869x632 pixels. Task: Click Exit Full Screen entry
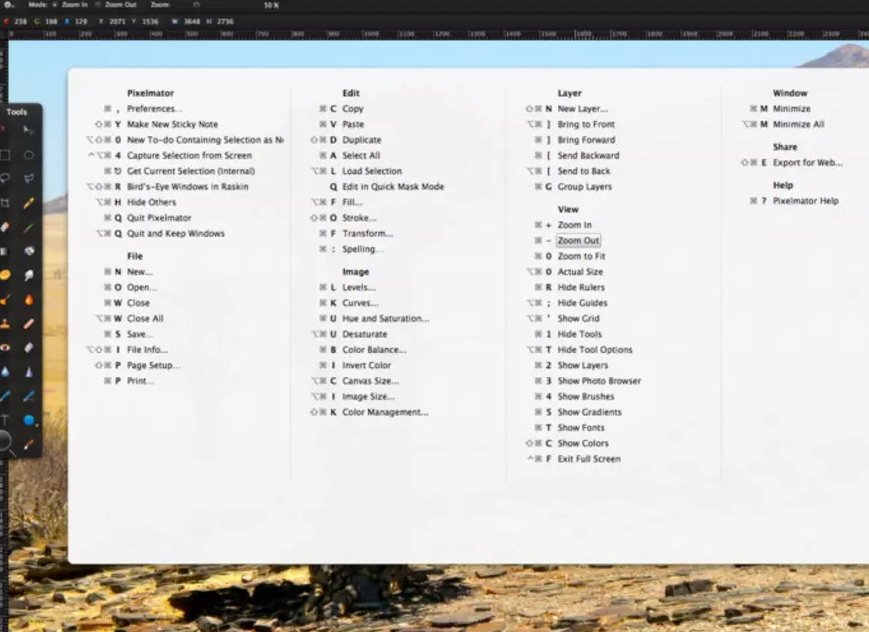point(589,459)
